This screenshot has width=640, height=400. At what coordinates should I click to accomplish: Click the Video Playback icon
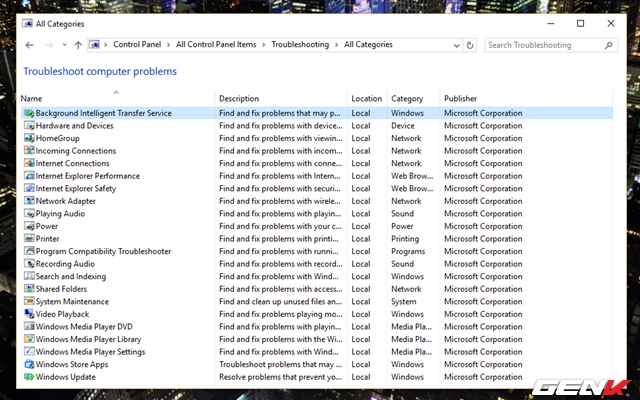click(29, 314)
